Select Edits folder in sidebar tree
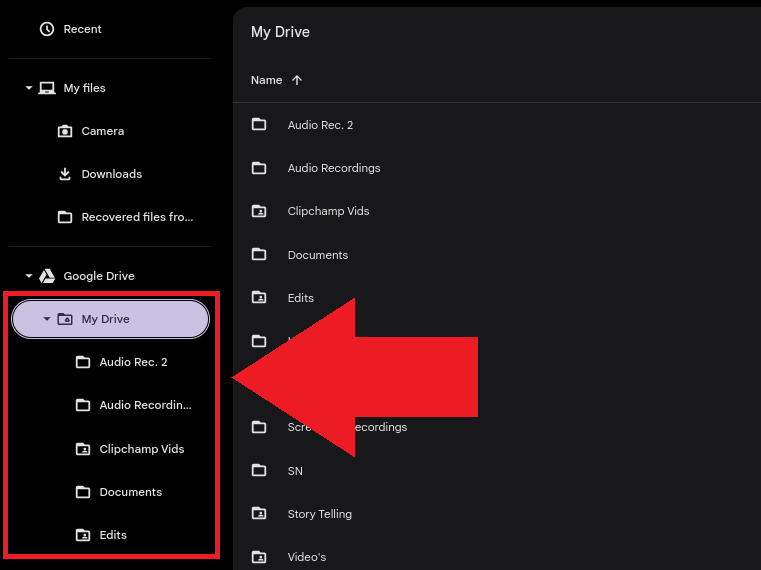Screen dimensions: 761x570 (x=113, y=535)
